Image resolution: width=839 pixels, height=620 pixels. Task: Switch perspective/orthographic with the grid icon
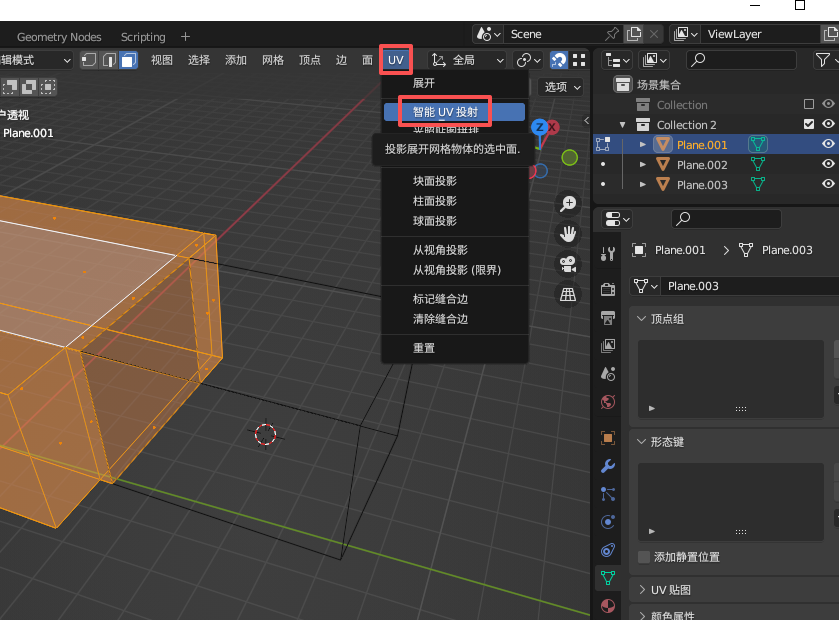tap(568, 294)
